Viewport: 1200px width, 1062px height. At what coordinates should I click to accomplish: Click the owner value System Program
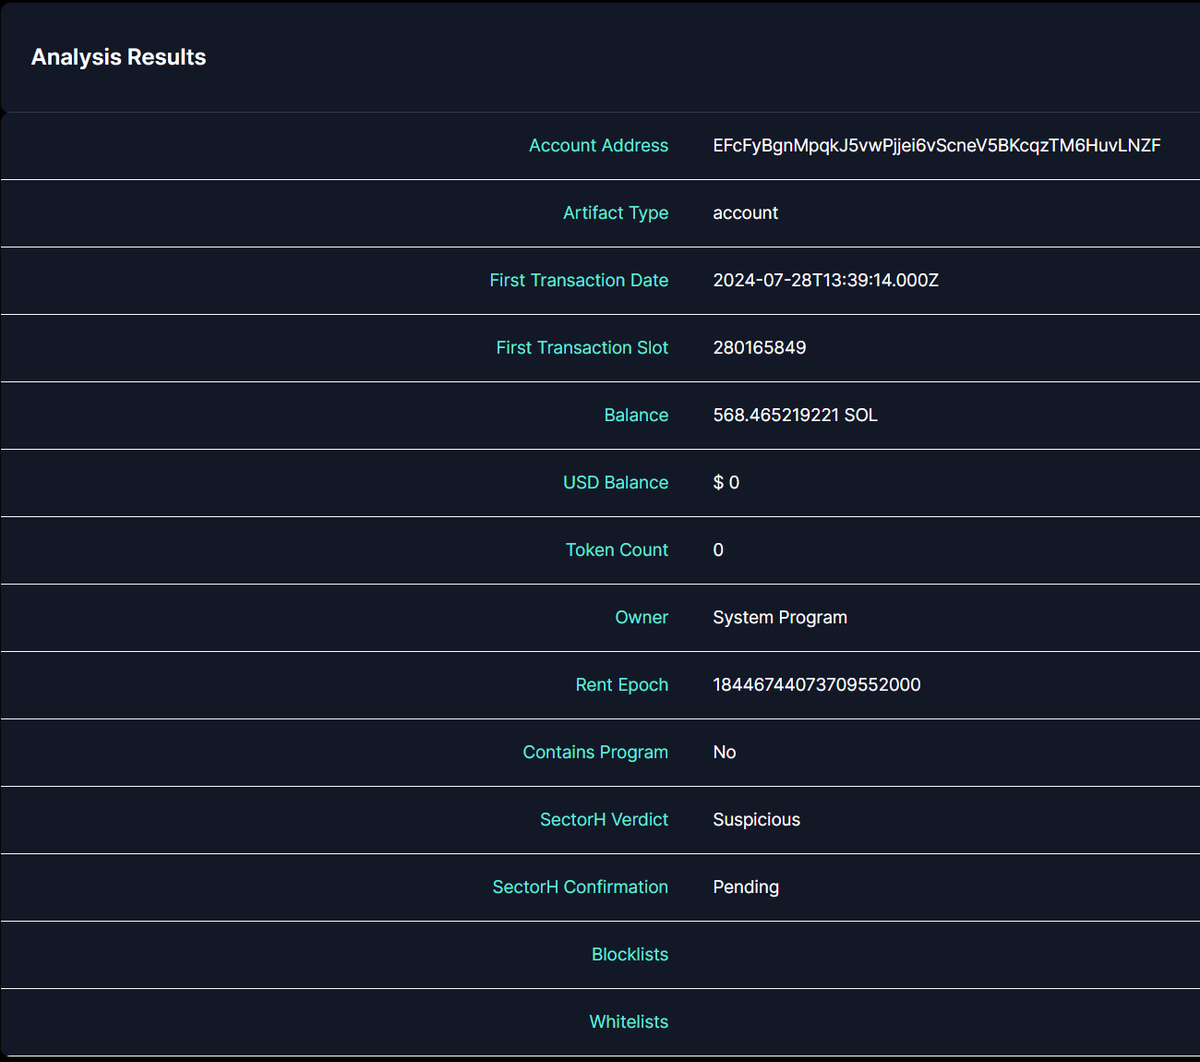[780, 617]
